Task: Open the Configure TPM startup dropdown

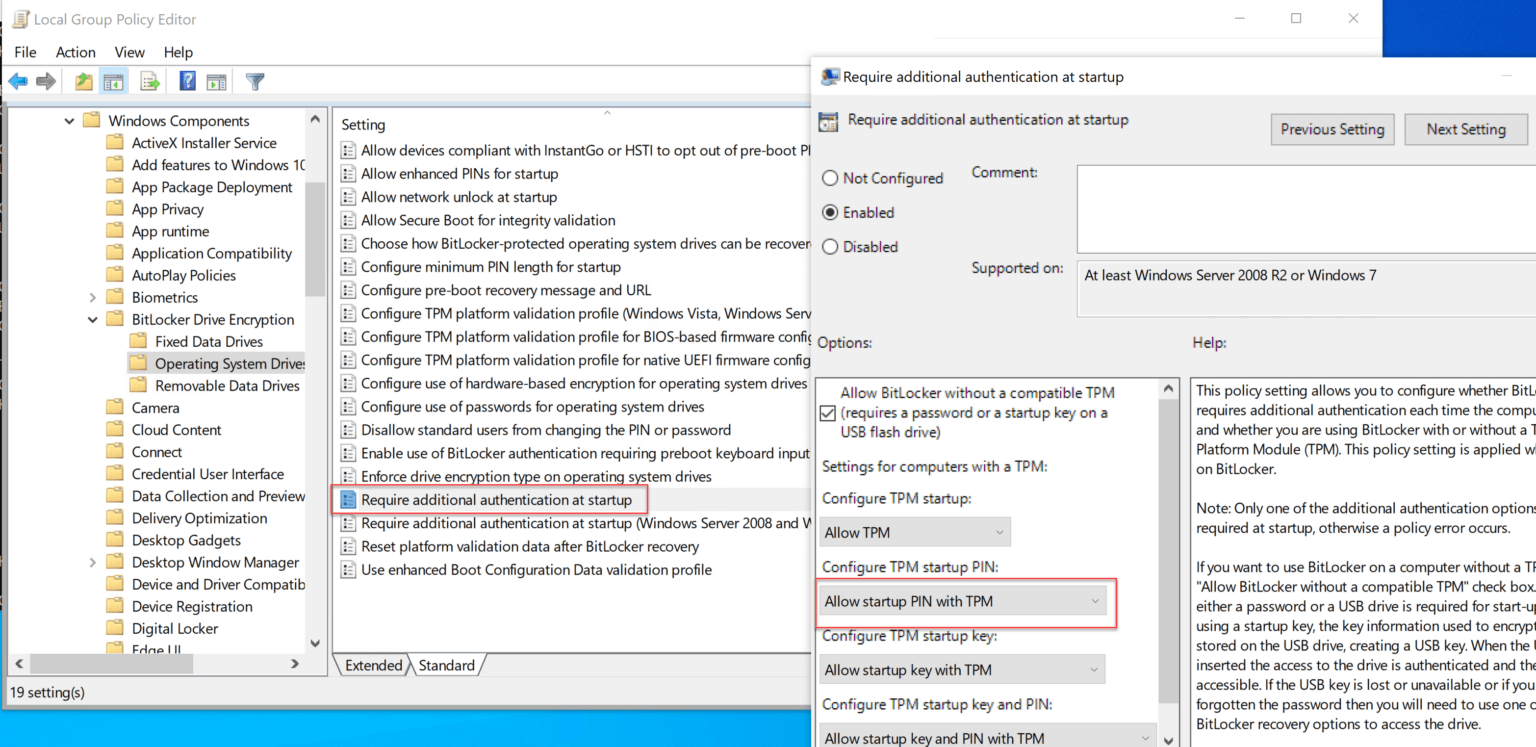Action: (x=913, y=532)
